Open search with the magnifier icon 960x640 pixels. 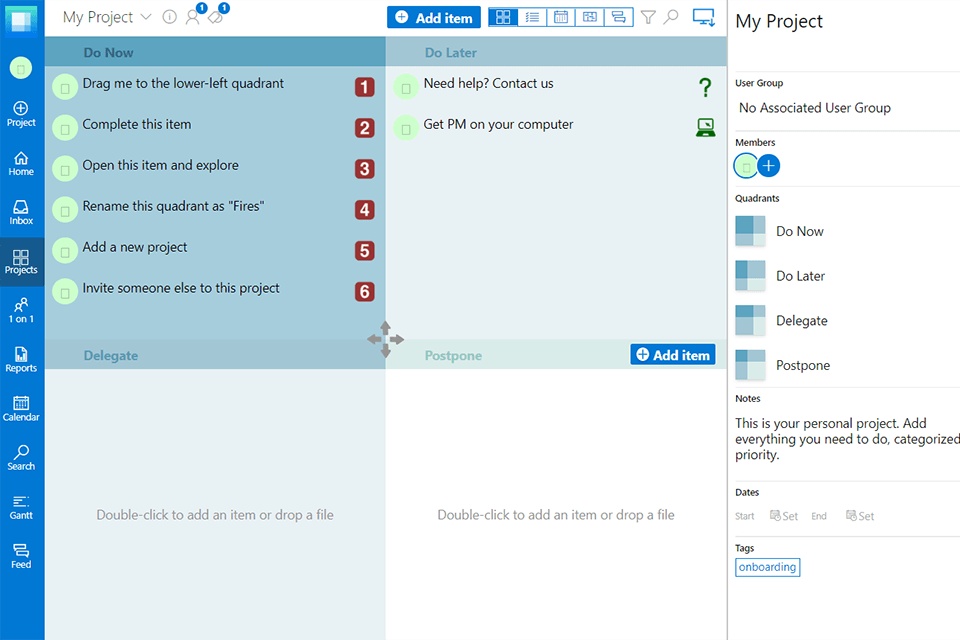click(671, 17)
